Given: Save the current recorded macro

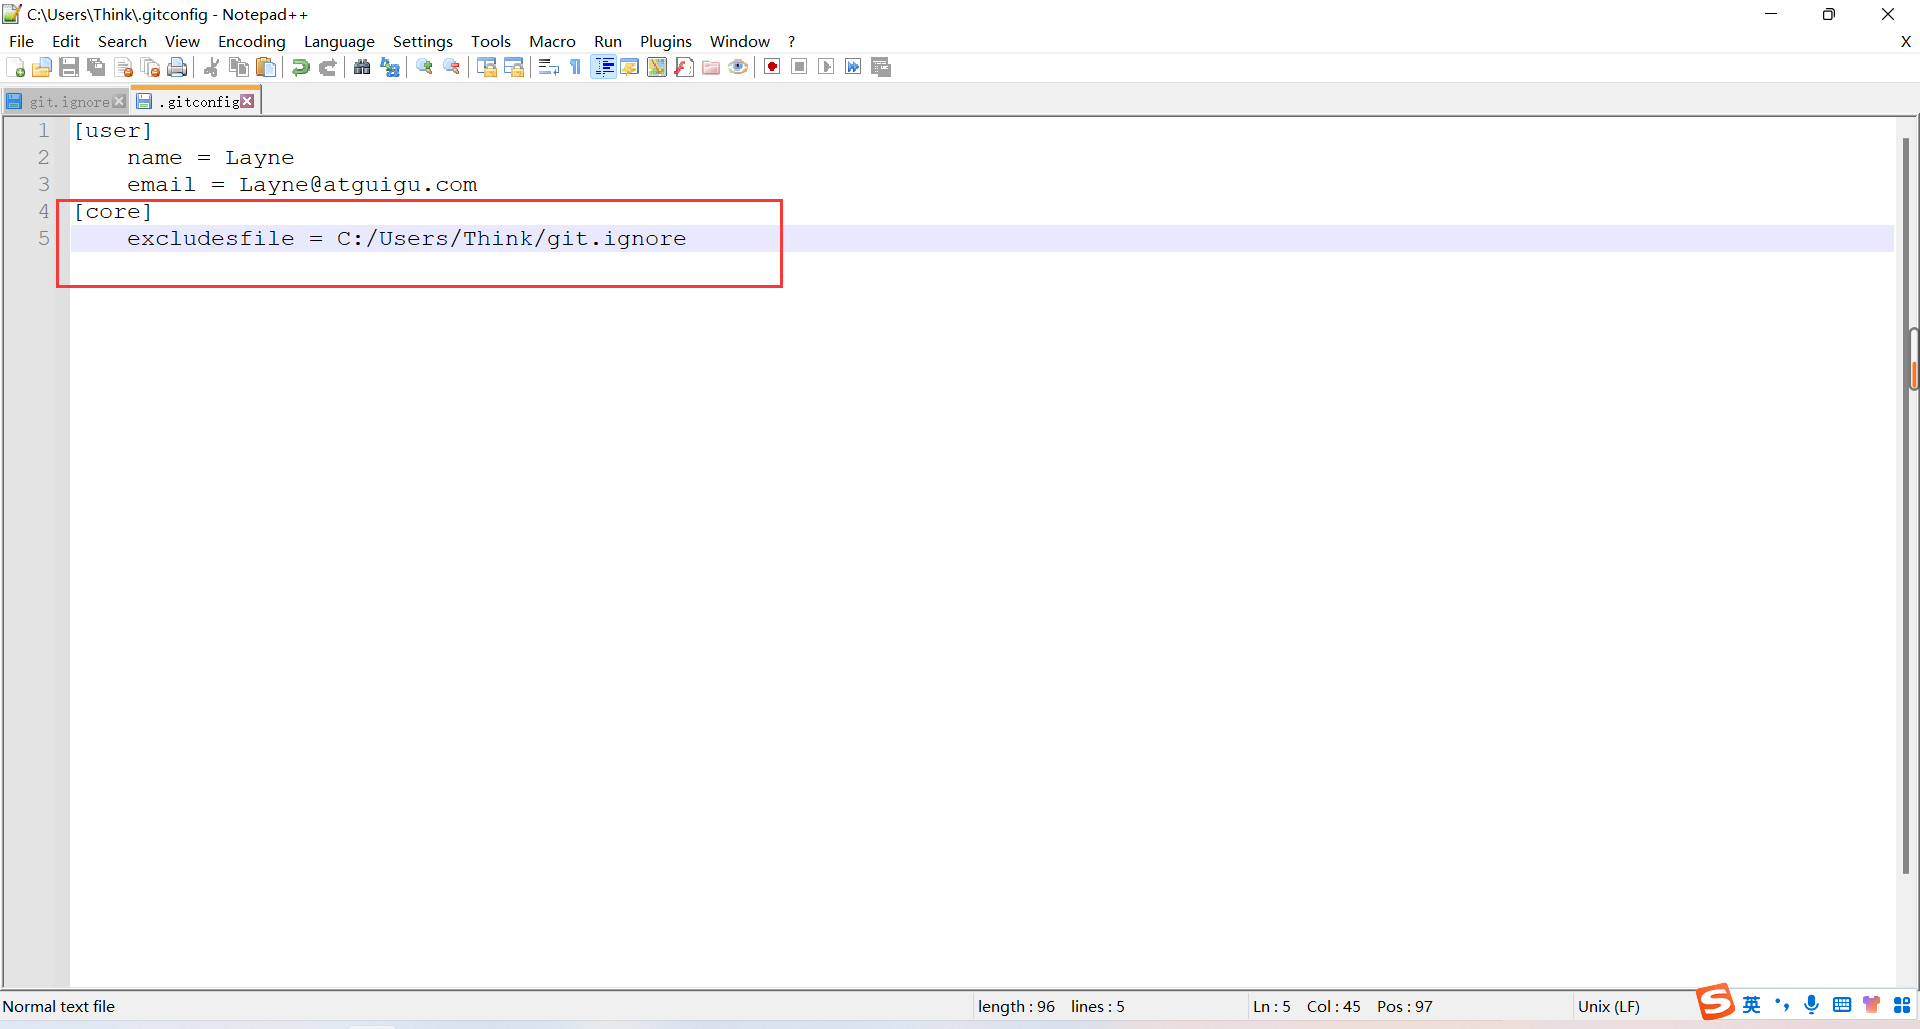Looking at the screenshot, I should 880,67.
